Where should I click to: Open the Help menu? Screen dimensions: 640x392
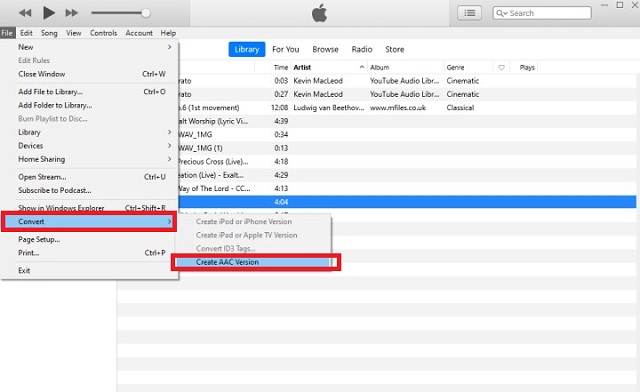point(168,33)
